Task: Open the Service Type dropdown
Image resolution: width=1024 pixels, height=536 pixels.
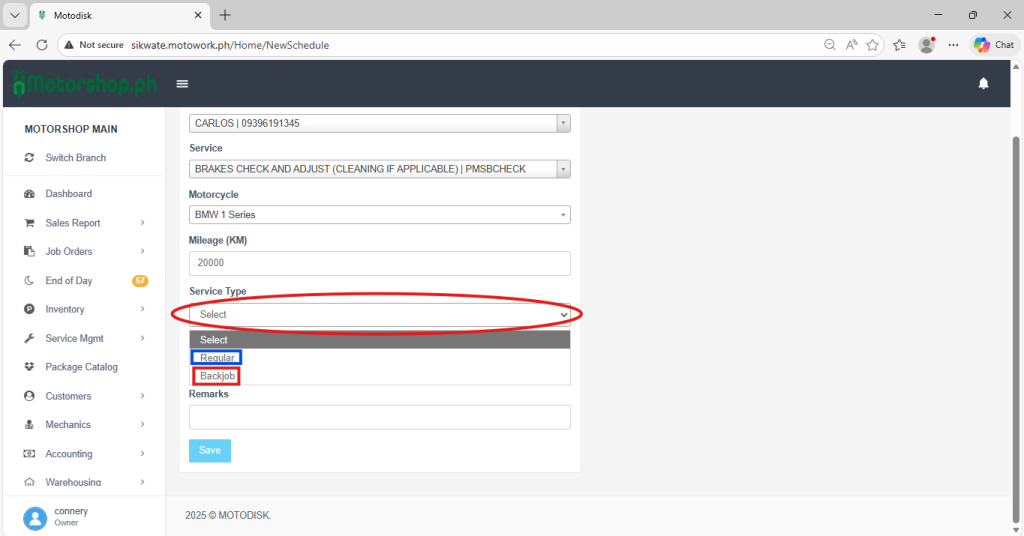Action: coord(379,314)
